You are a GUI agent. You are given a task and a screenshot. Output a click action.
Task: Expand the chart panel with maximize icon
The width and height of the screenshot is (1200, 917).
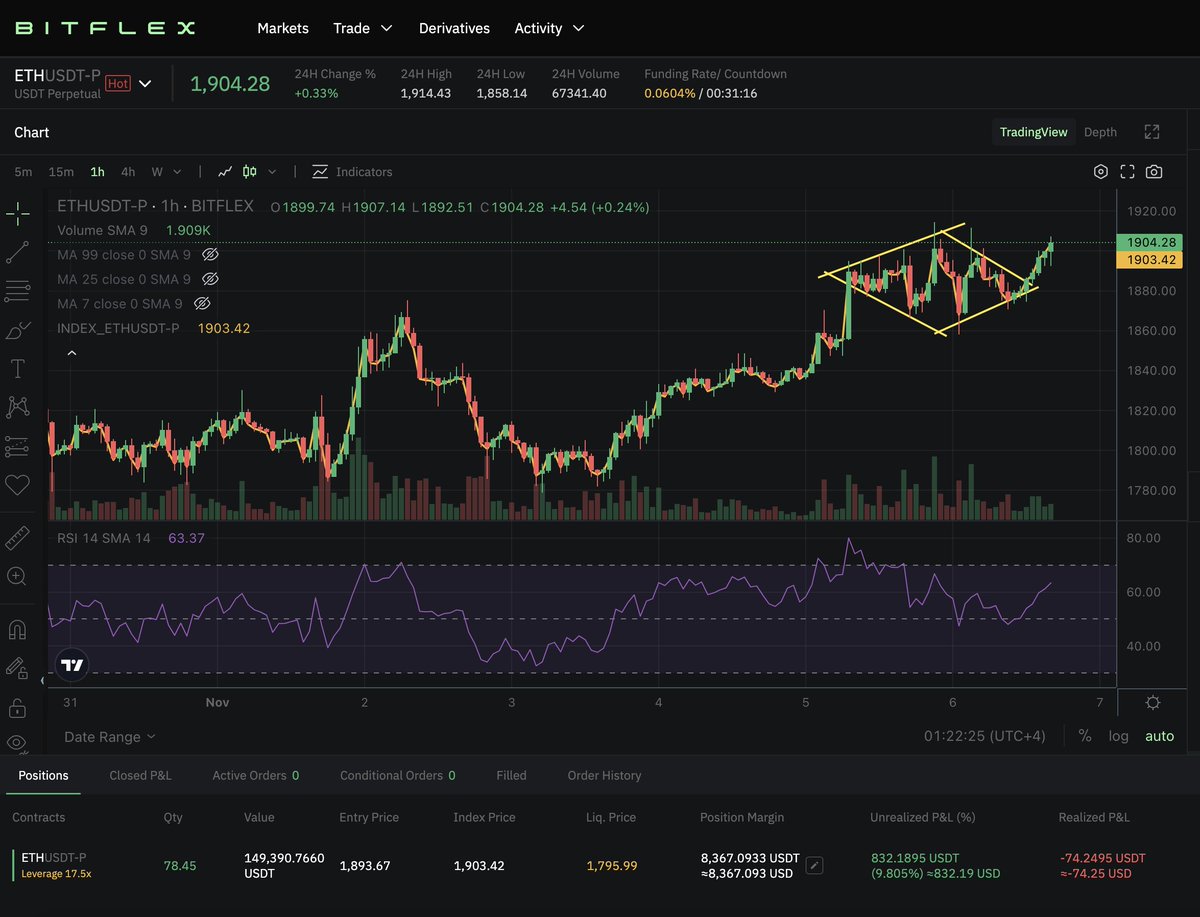click(x=1152, y=132)
